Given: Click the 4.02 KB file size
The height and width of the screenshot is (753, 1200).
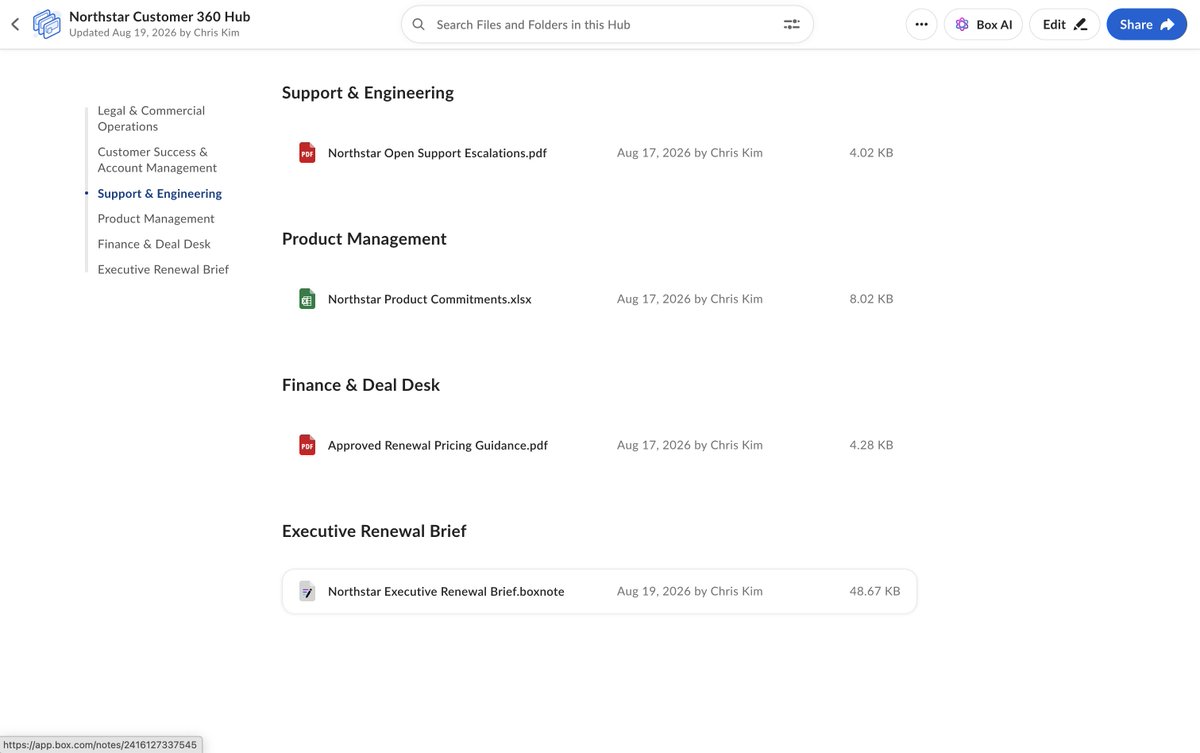Looking at the screenshot, I should (x=871, y=153).
